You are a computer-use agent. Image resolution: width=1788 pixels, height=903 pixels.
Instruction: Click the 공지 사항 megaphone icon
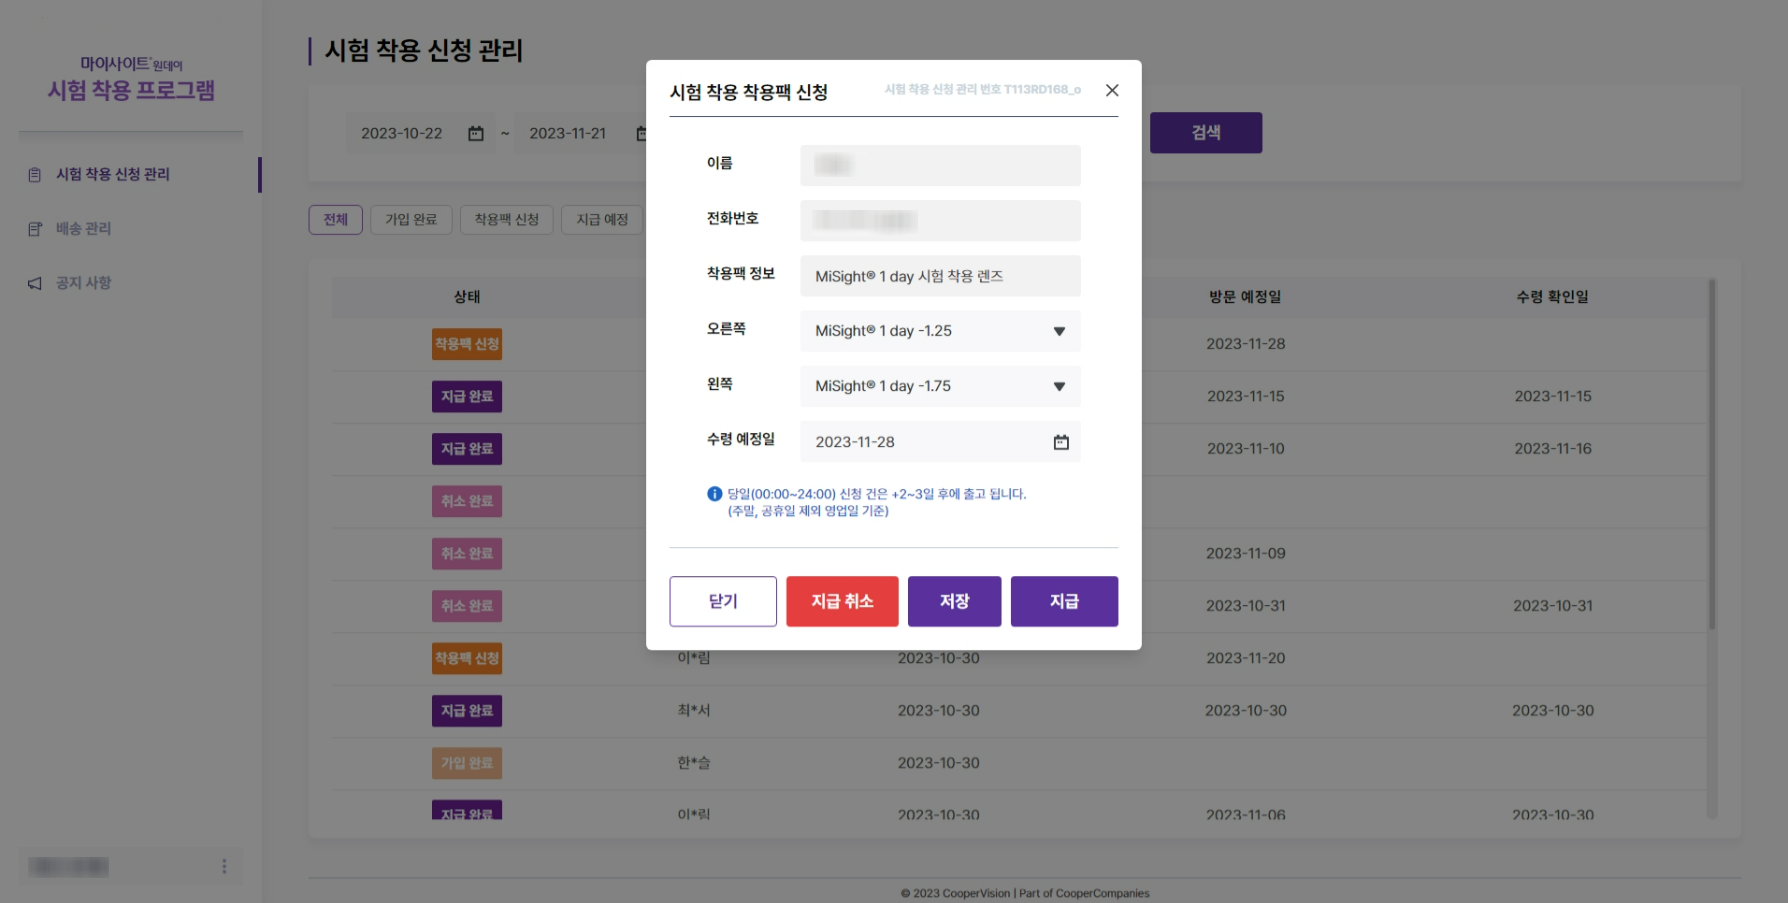pyautogui.click(x=35, y=284)
